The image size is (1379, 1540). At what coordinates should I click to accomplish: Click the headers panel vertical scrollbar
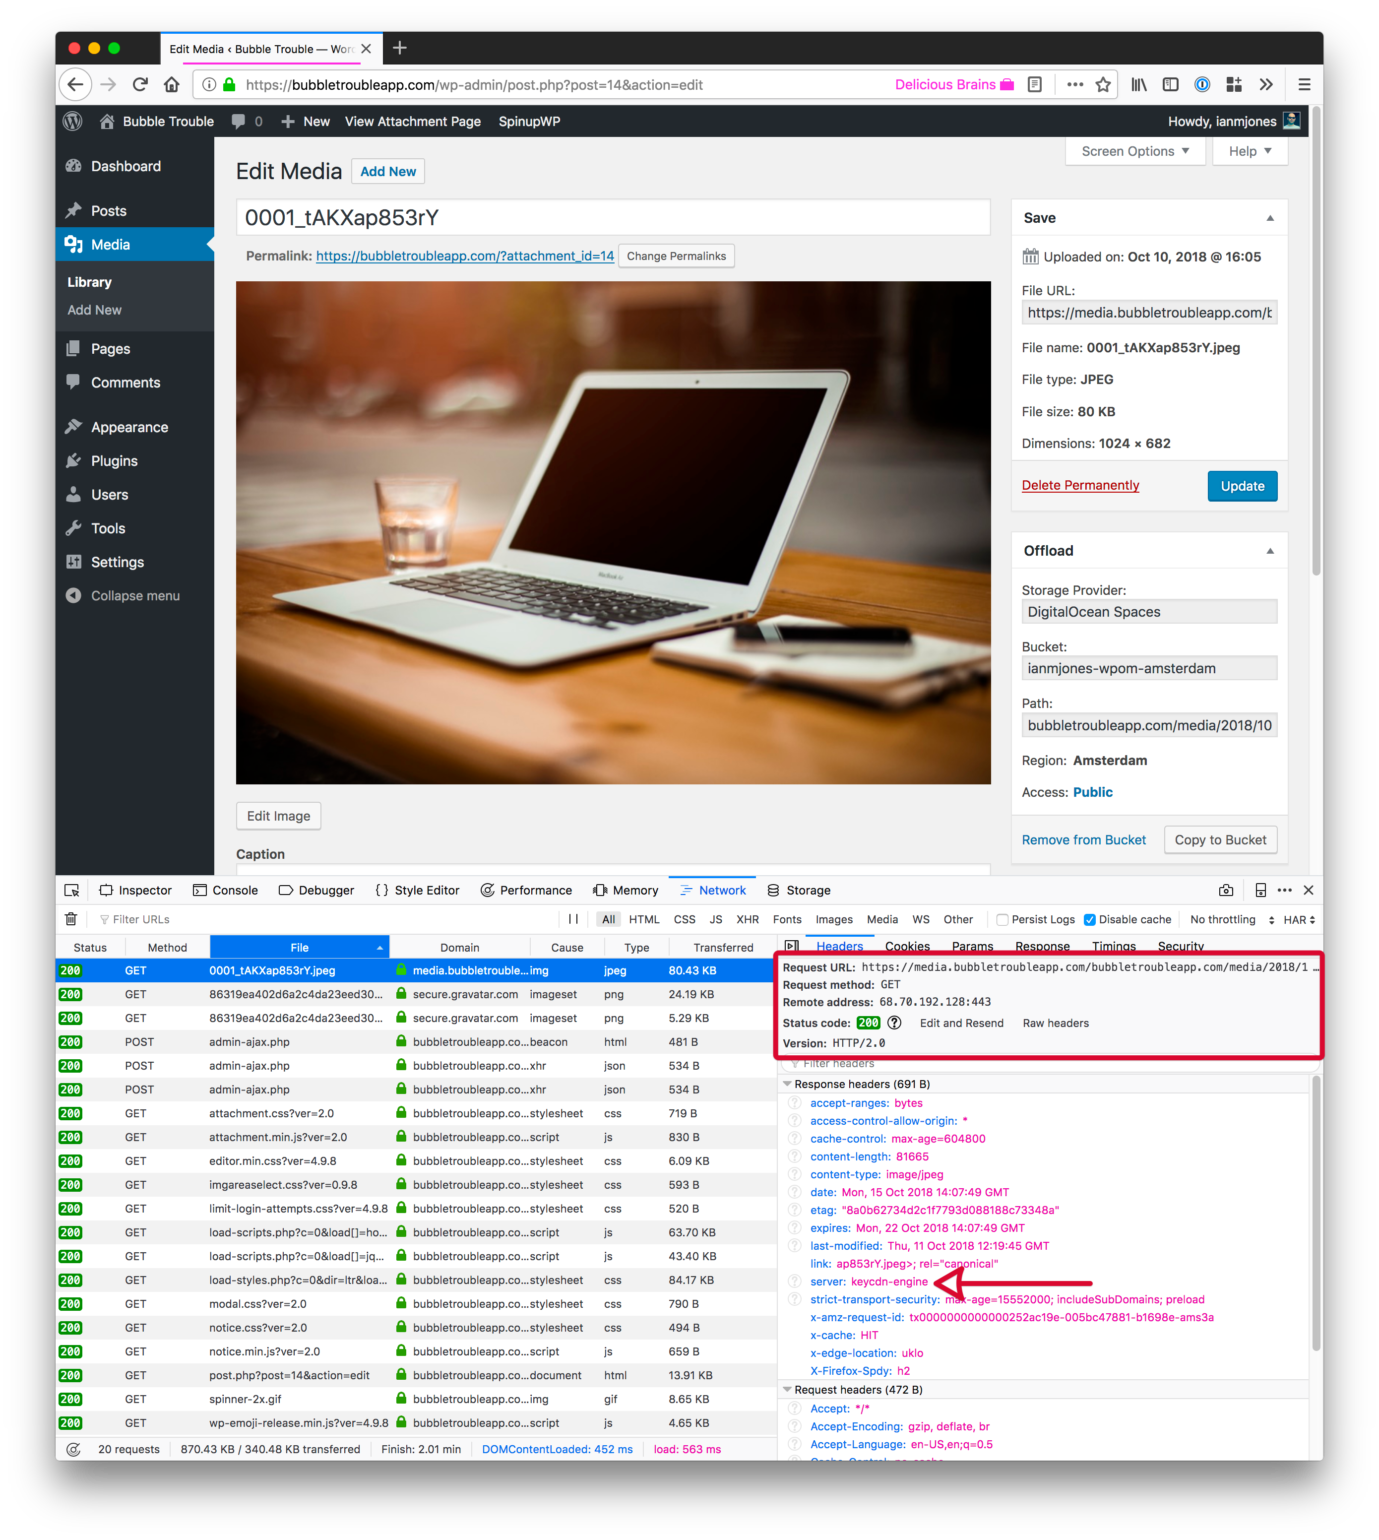click(x=1316, y=1215)
